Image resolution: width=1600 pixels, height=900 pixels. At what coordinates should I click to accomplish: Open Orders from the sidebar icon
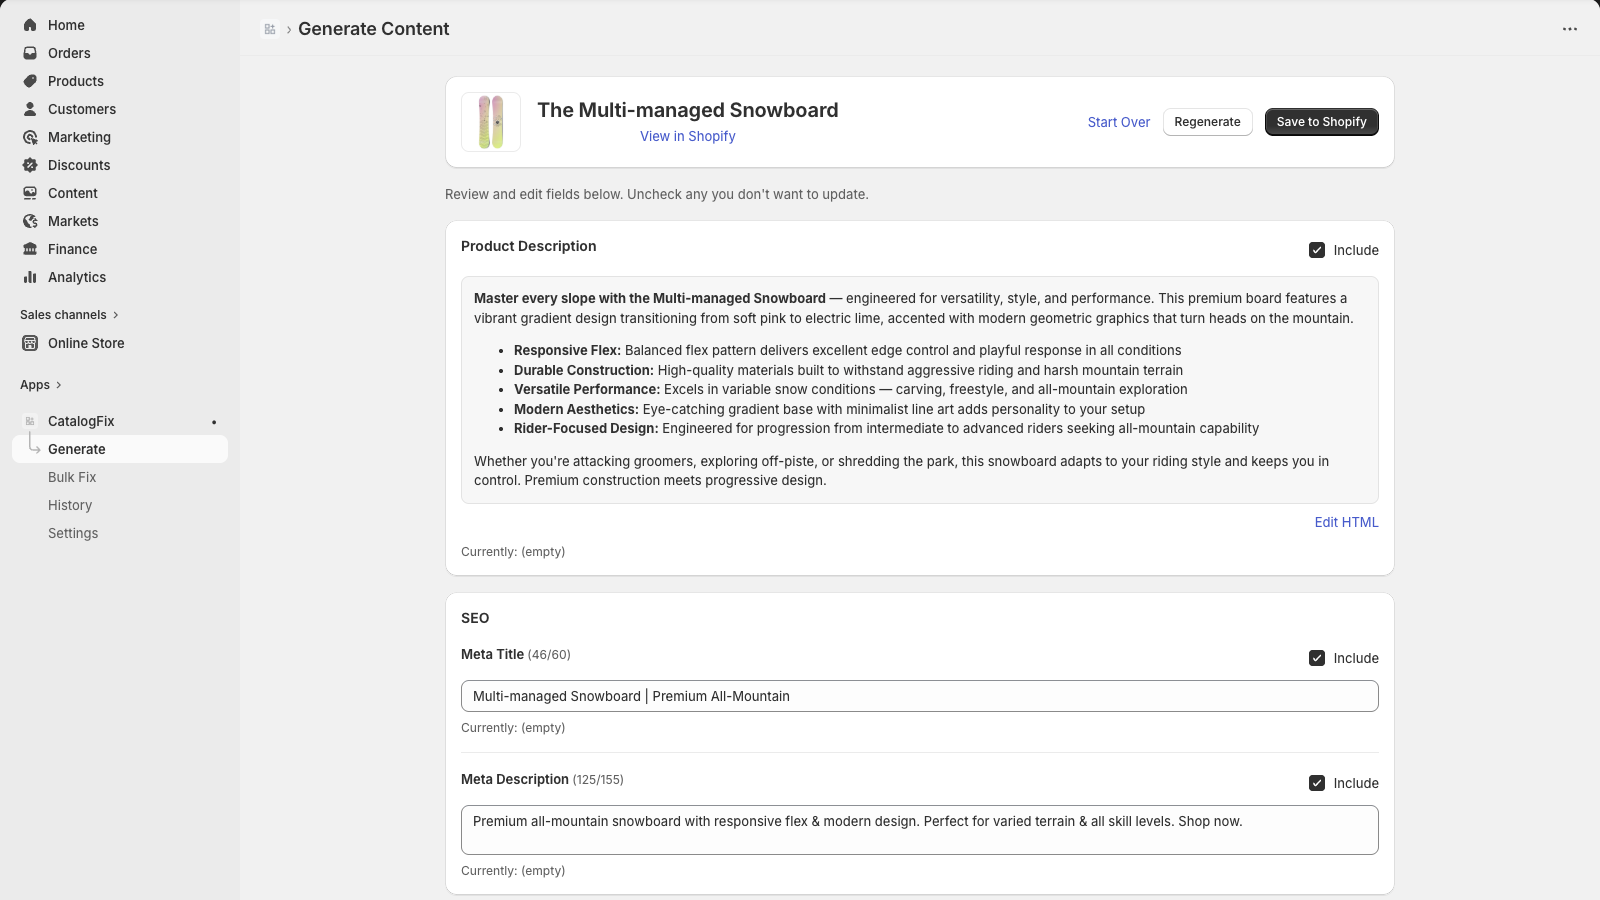[29, 53]
